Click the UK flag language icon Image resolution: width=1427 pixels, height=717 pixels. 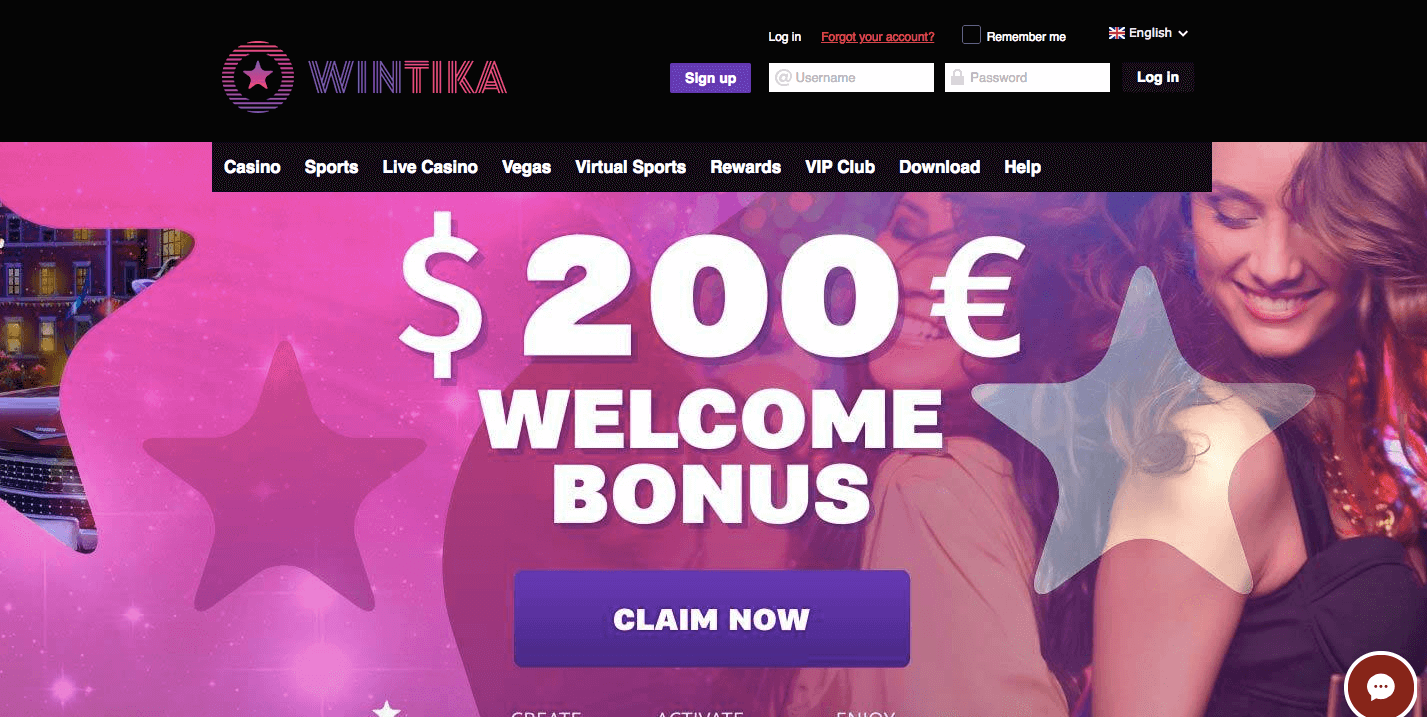tap(1117, 33)
